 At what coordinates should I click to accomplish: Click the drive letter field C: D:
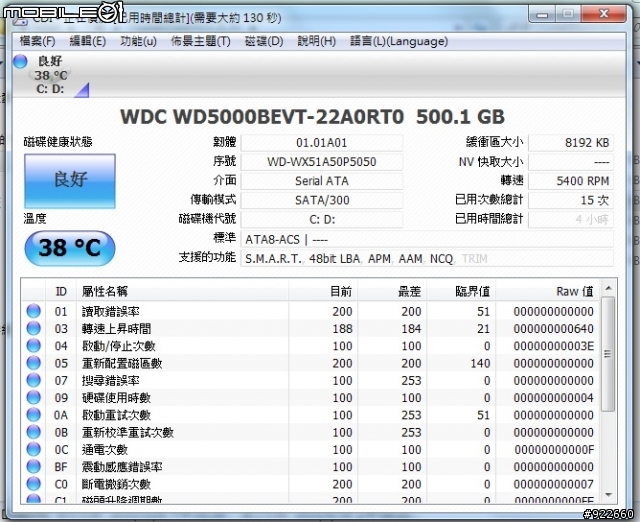click(x=322, y=219)
